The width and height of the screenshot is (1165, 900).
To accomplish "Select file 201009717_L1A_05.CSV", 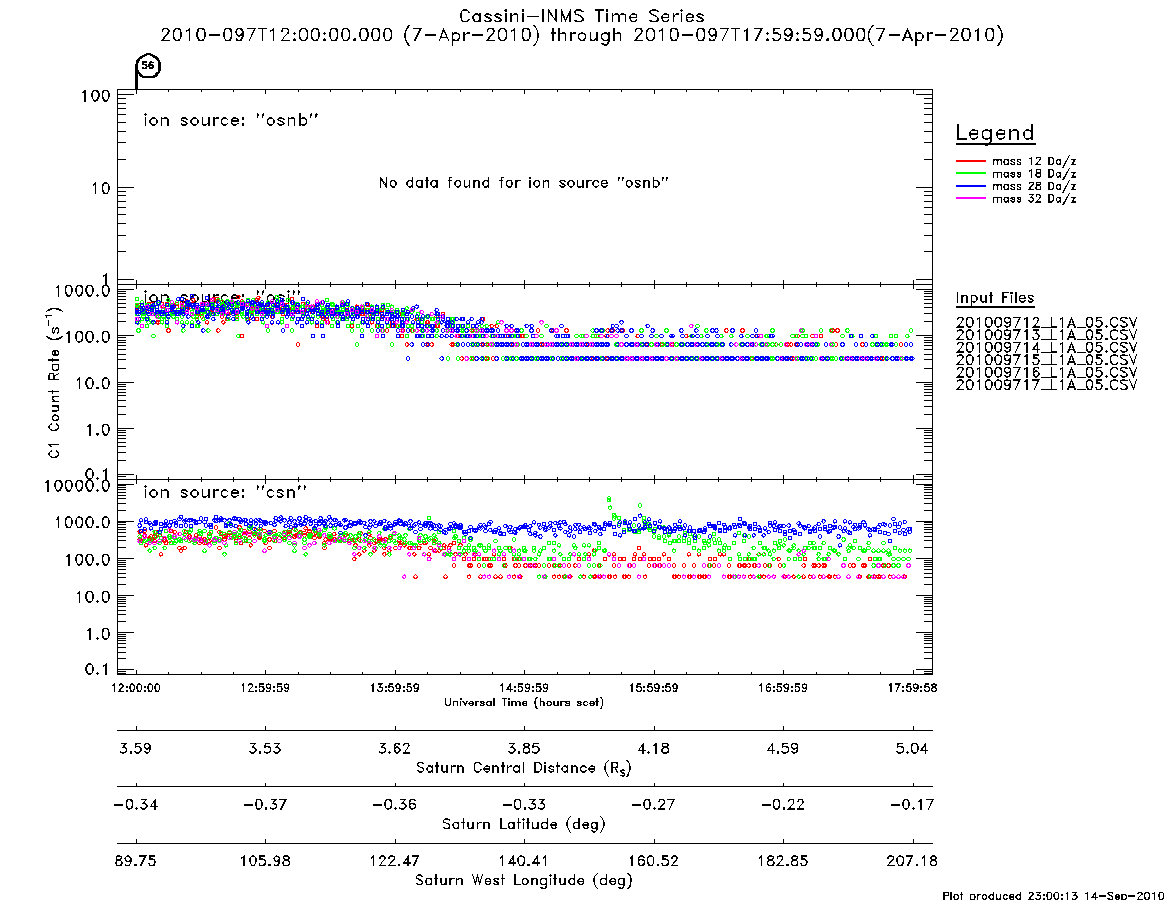I will pyautogui.click(x=1046, y=386).
